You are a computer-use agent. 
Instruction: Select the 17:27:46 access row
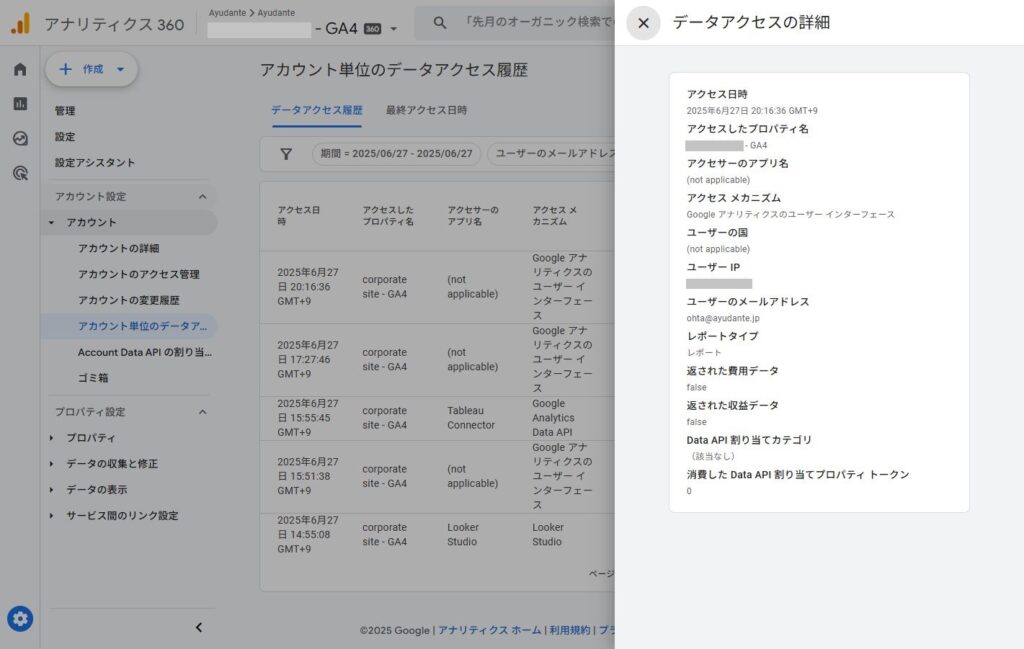point(437,360)
